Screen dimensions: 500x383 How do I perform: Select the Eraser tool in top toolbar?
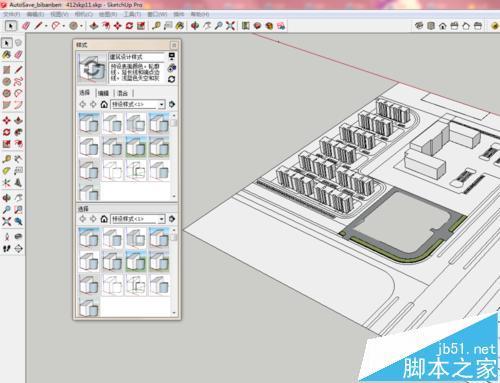coord(26,26)
